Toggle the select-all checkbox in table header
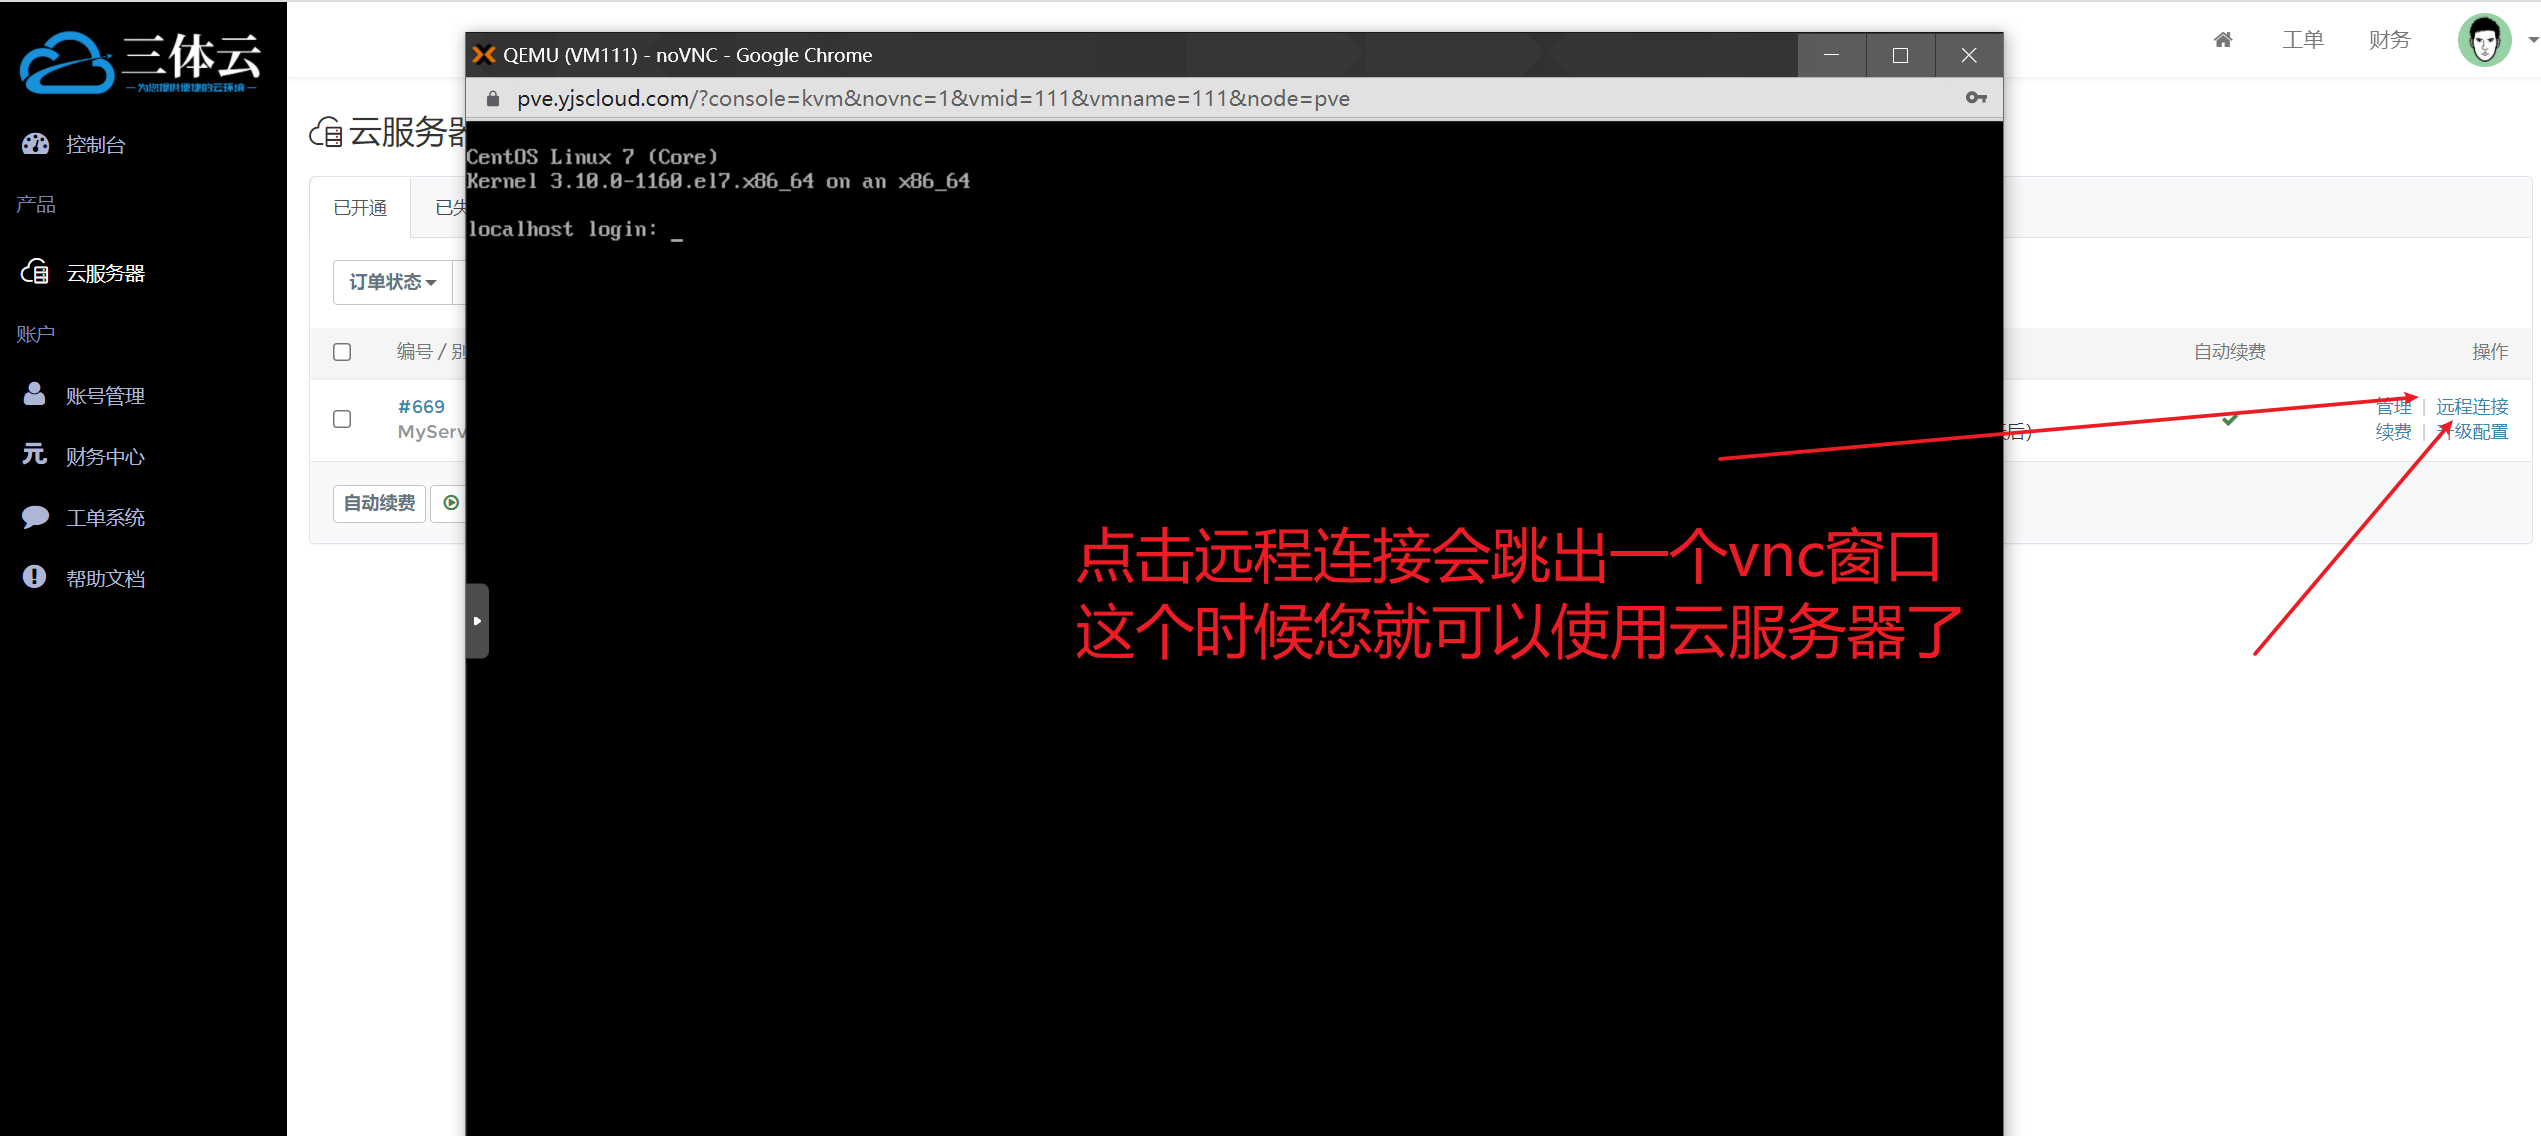Screen dimensions: 2541x1136 [x=342, y=352]
